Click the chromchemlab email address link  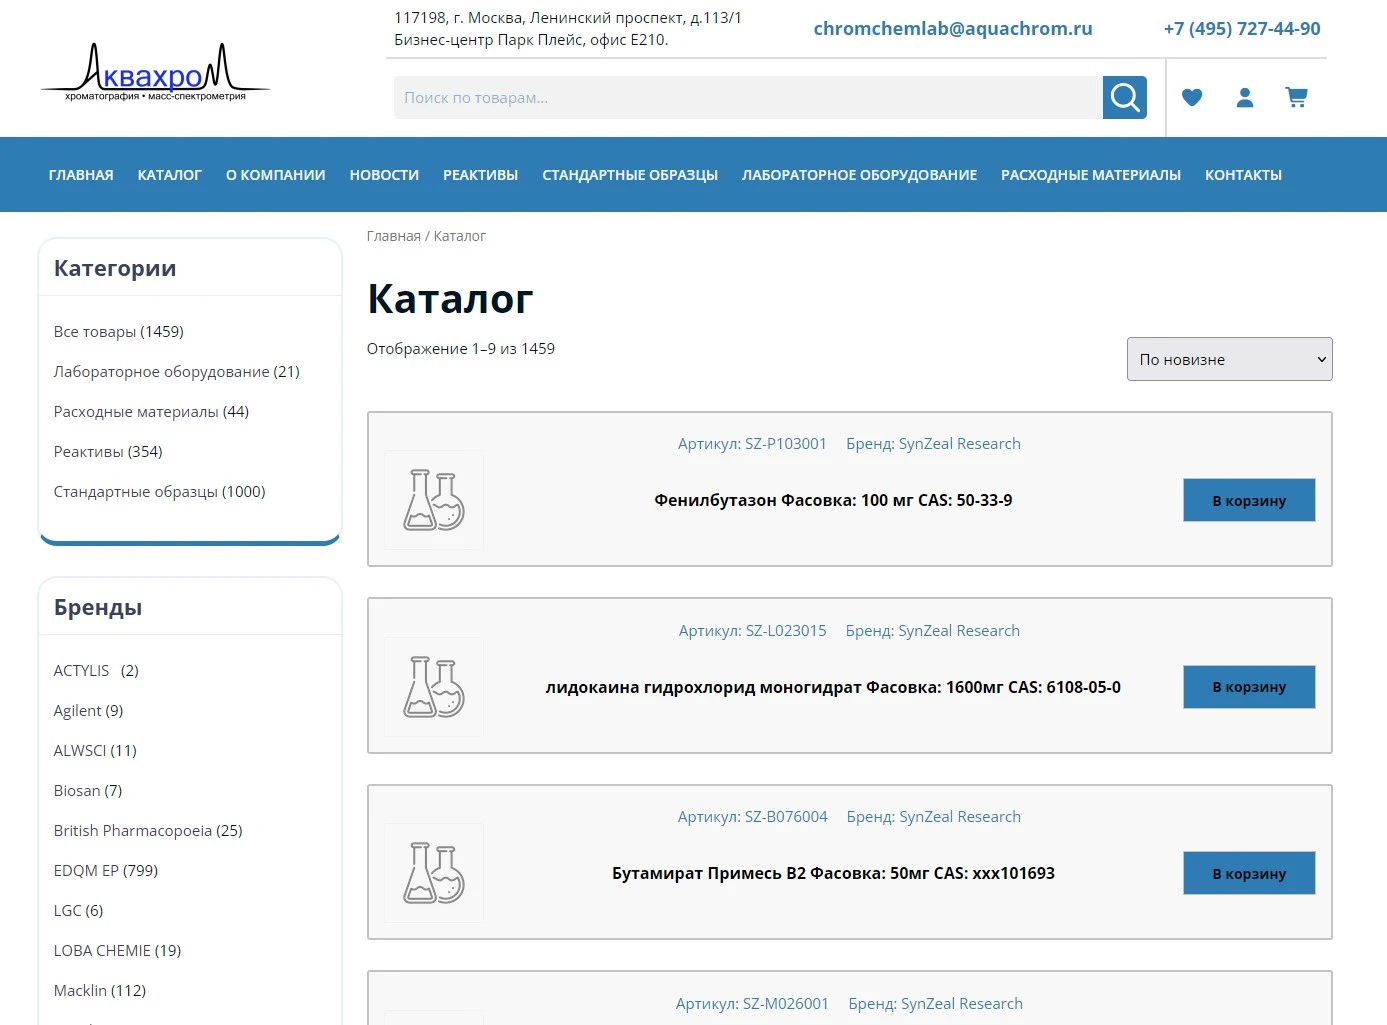pos(952,29)
